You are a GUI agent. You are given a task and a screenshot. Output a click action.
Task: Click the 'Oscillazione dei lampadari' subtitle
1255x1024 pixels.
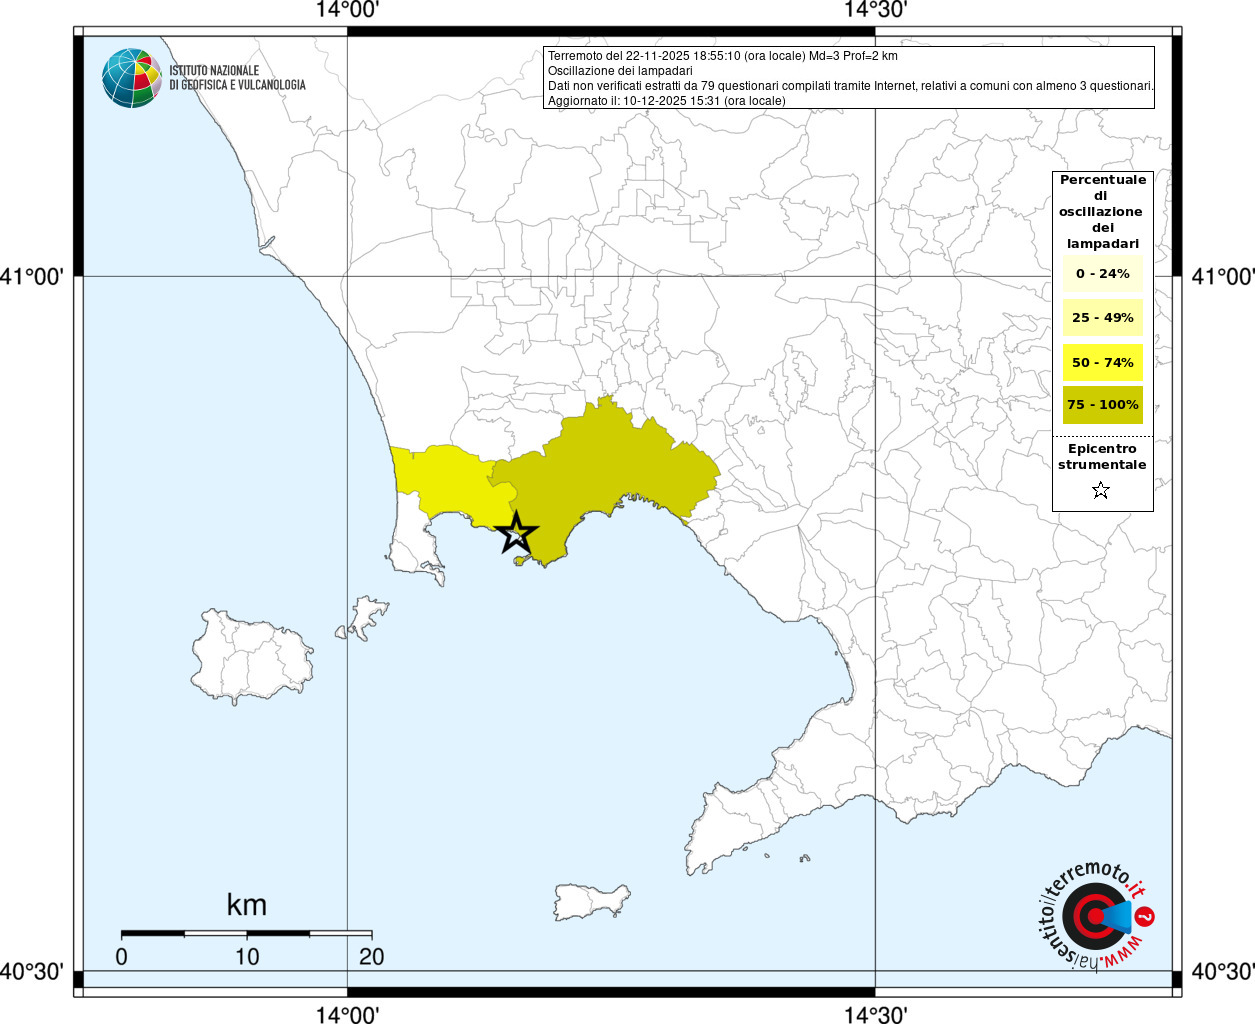[x=620, y=71]
